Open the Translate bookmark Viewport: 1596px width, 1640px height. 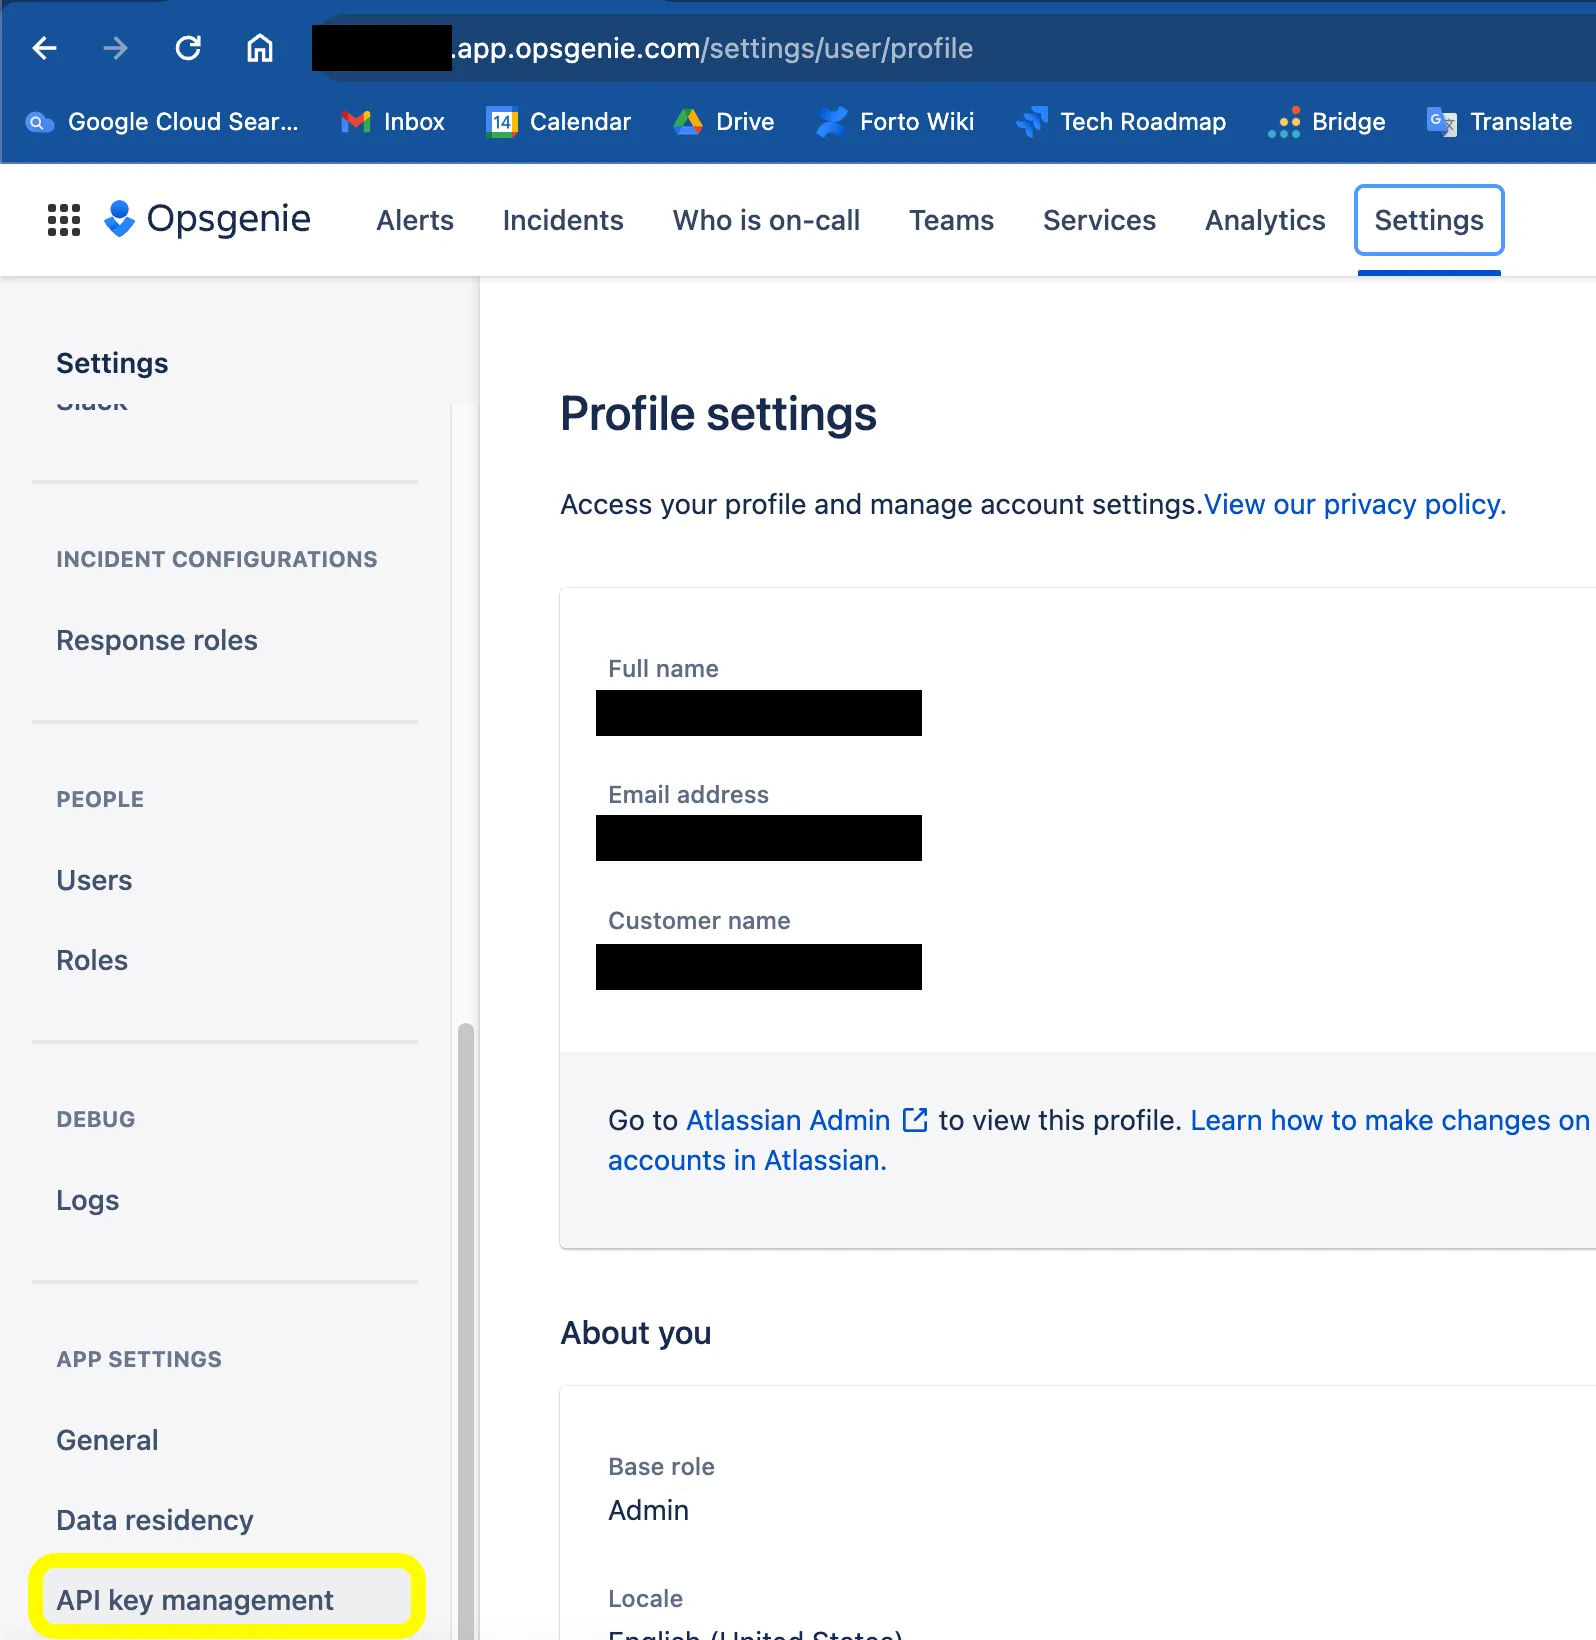1499,122
